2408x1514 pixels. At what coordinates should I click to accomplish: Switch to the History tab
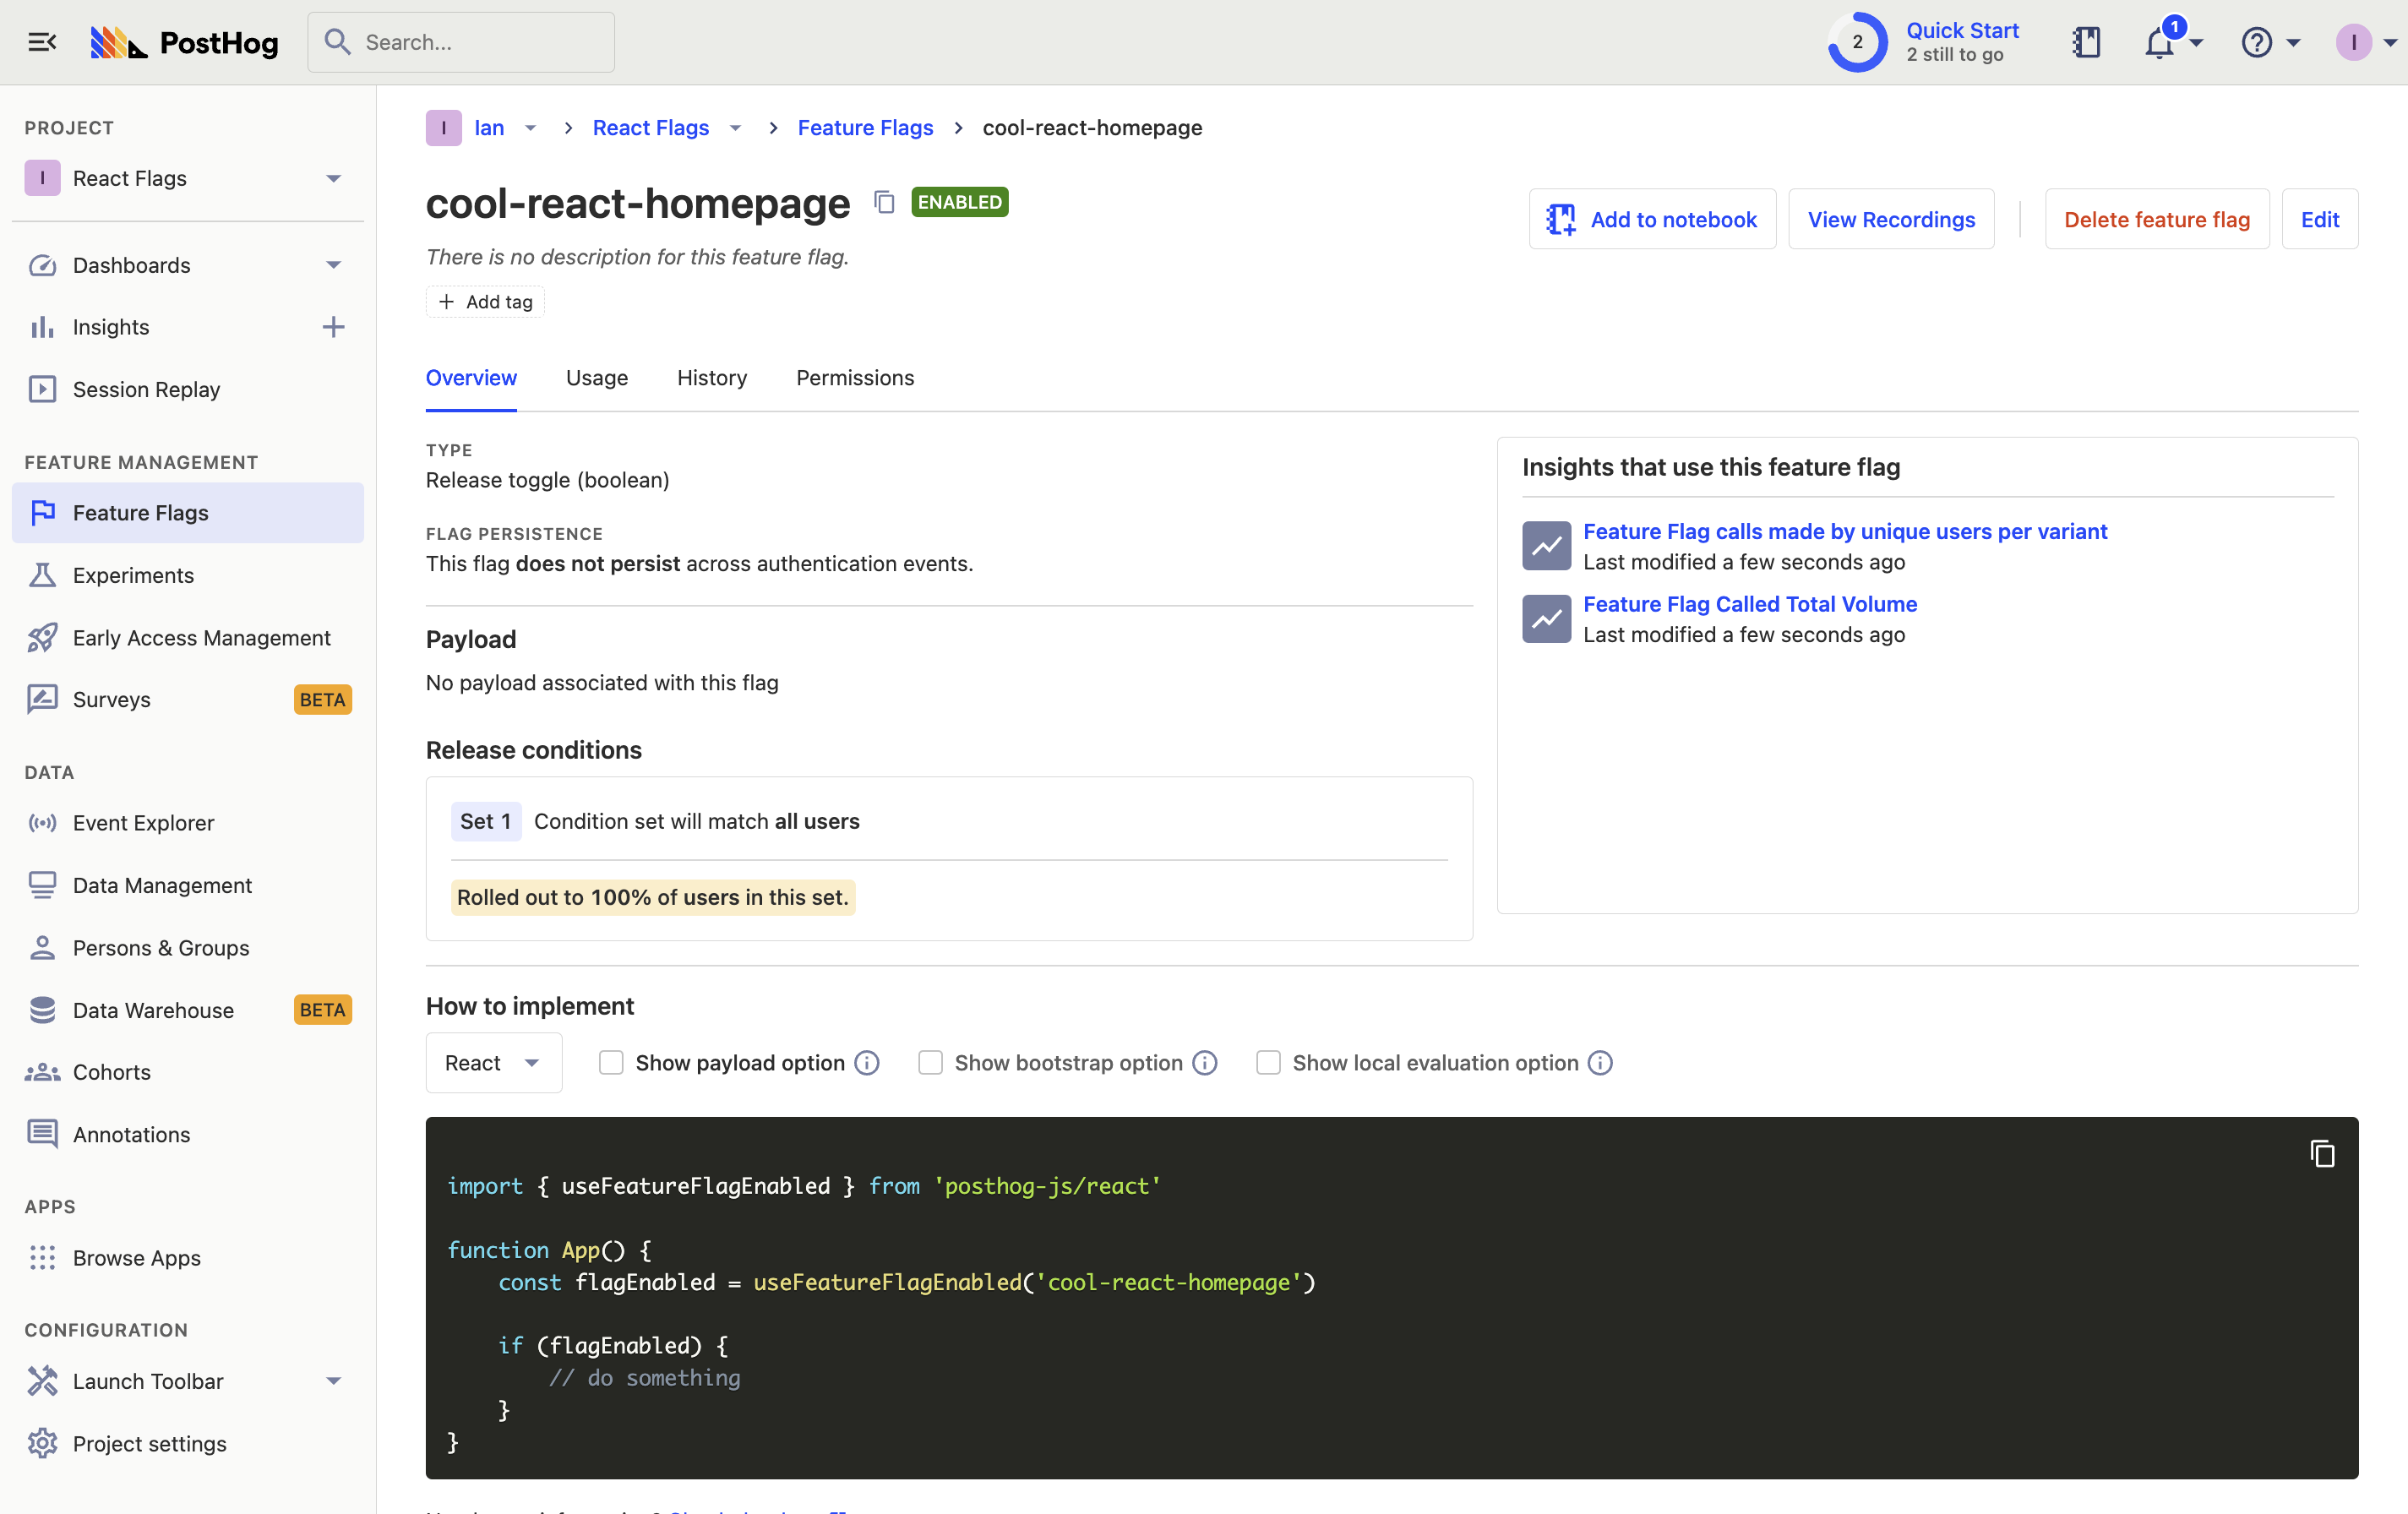(711, 378)
